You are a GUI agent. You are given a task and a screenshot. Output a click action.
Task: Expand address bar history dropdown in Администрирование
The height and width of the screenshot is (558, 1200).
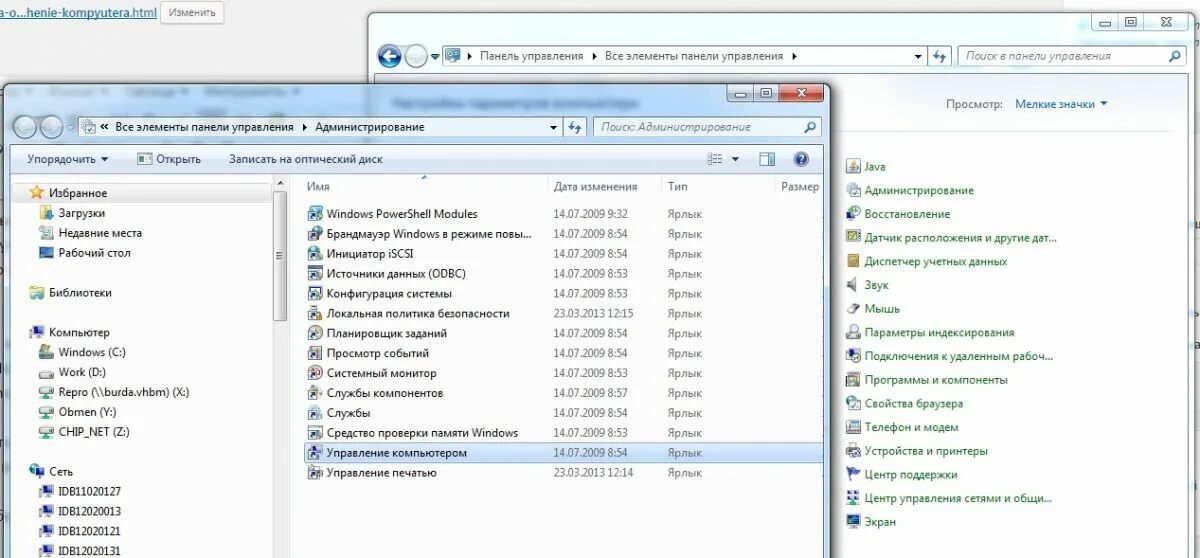[554, 127]
